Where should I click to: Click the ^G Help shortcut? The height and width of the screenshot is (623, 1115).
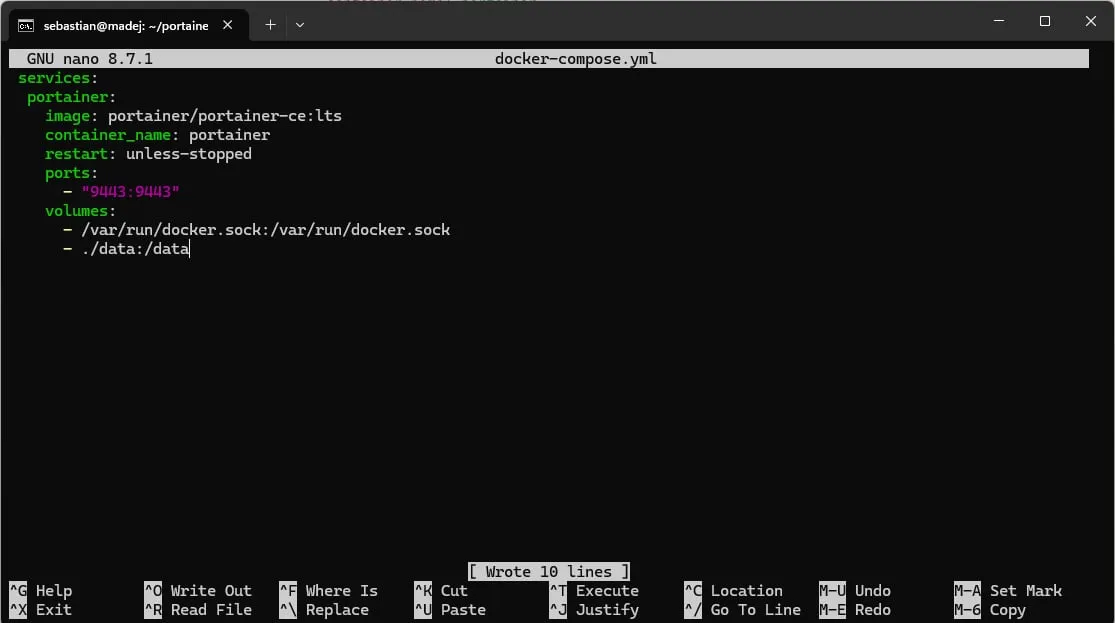click(41, 590)
